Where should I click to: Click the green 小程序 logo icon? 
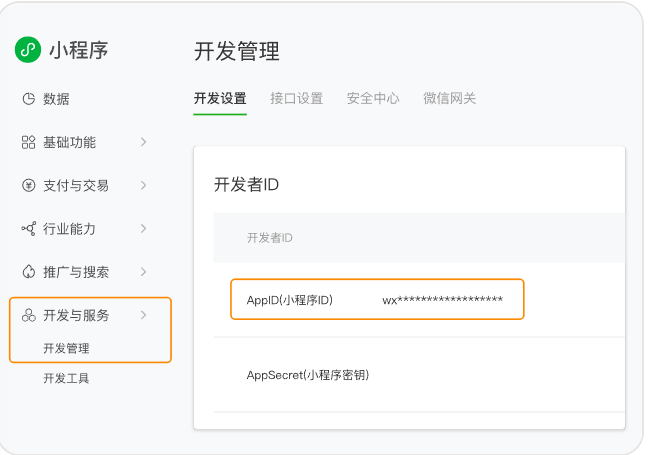click(x=28, y=50)
